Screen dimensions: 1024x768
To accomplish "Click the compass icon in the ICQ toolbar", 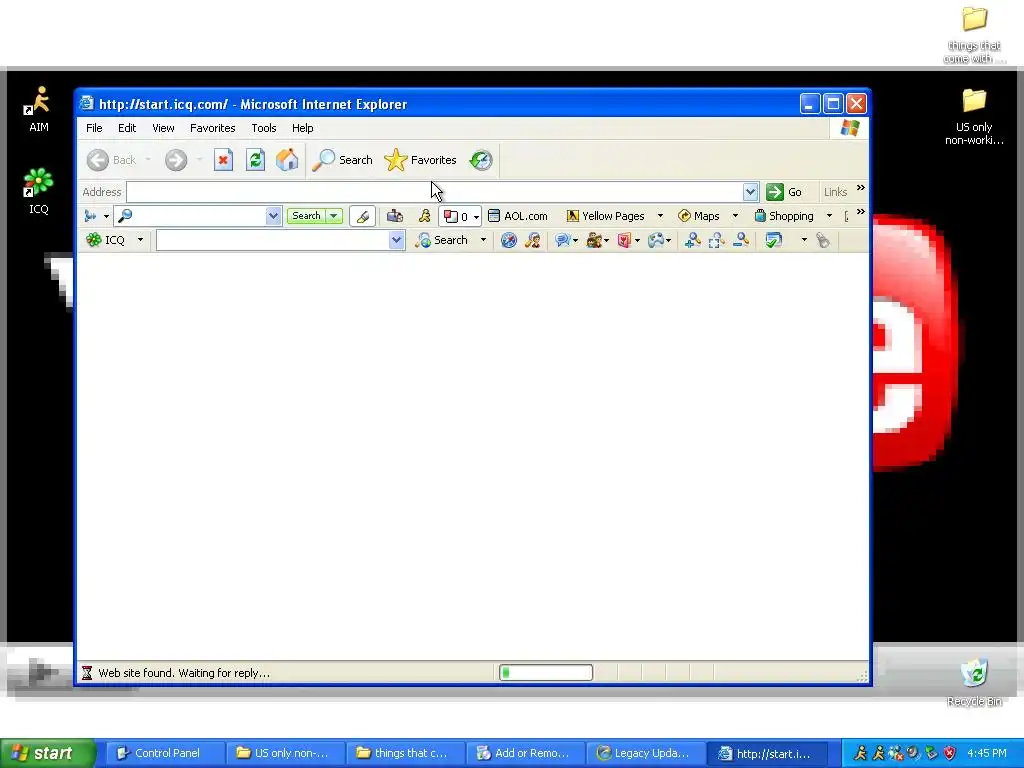I will 509,240.
